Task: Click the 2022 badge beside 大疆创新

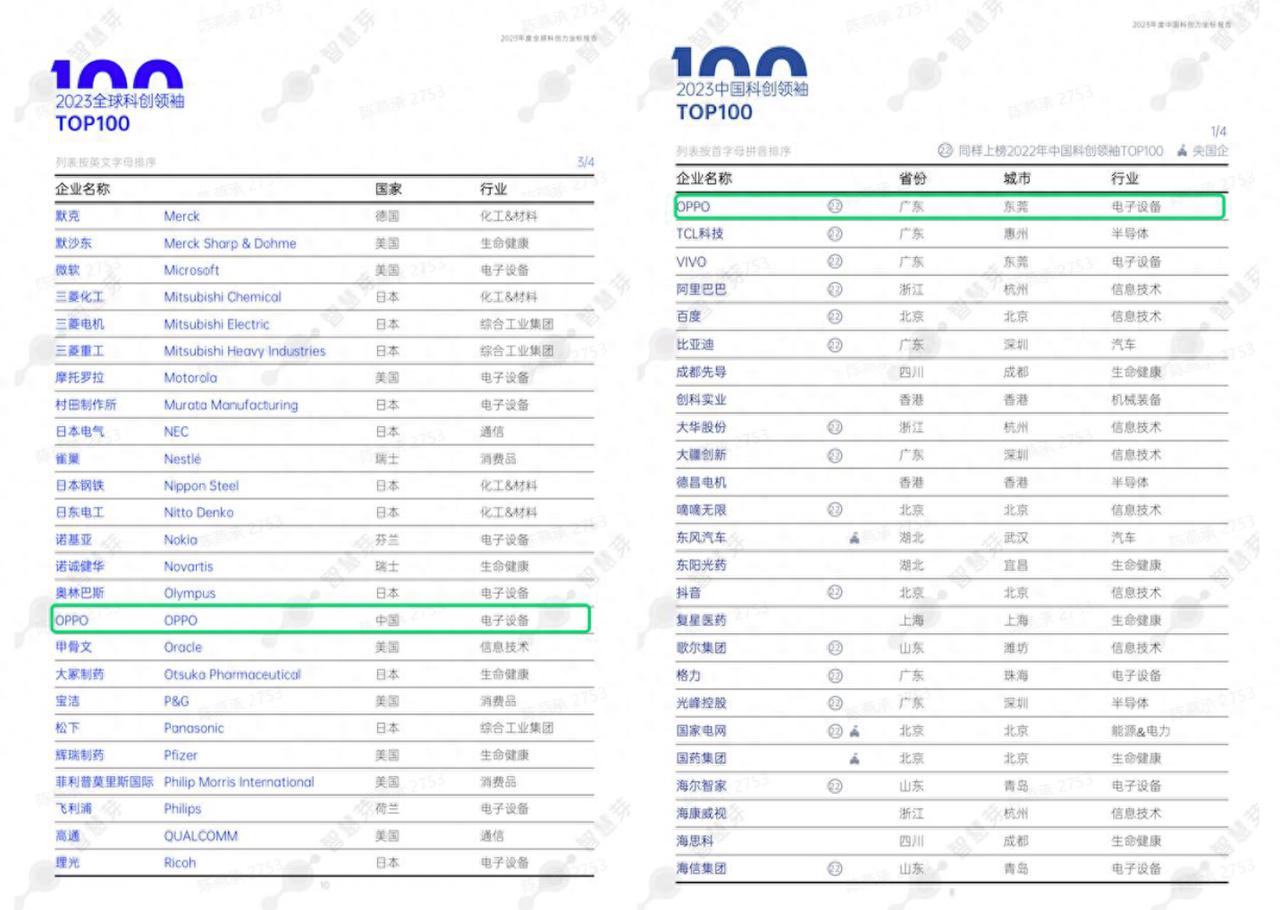Action: point(835,455)
